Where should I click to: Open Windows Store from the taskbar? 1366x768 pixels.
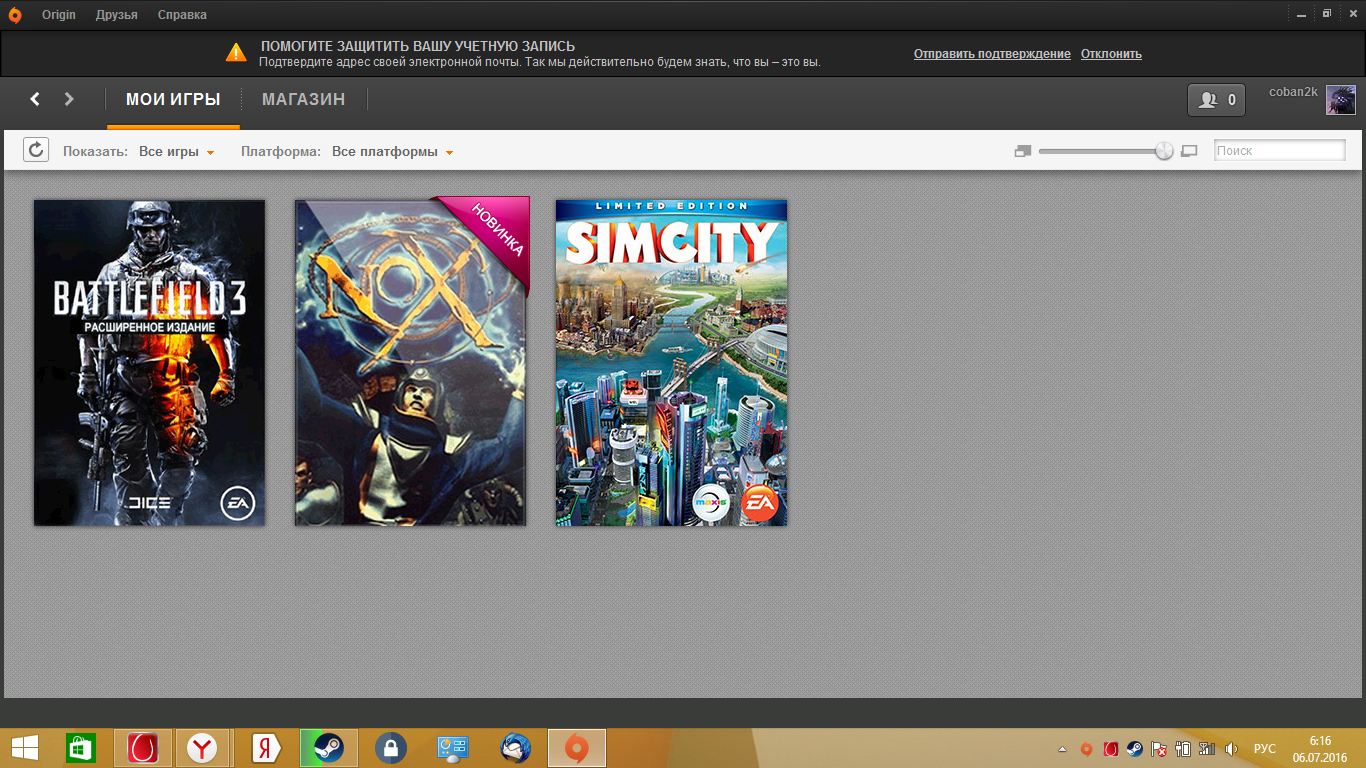(80, 748)
